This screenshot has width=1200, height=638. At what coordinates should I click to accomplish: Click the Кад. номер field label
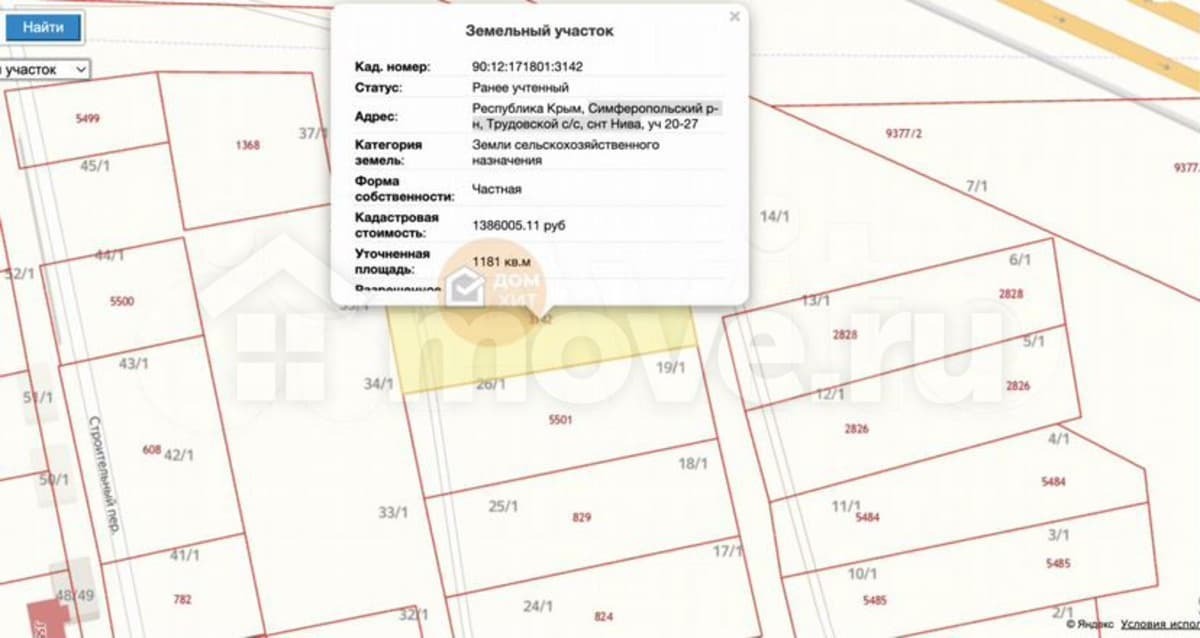392,67
